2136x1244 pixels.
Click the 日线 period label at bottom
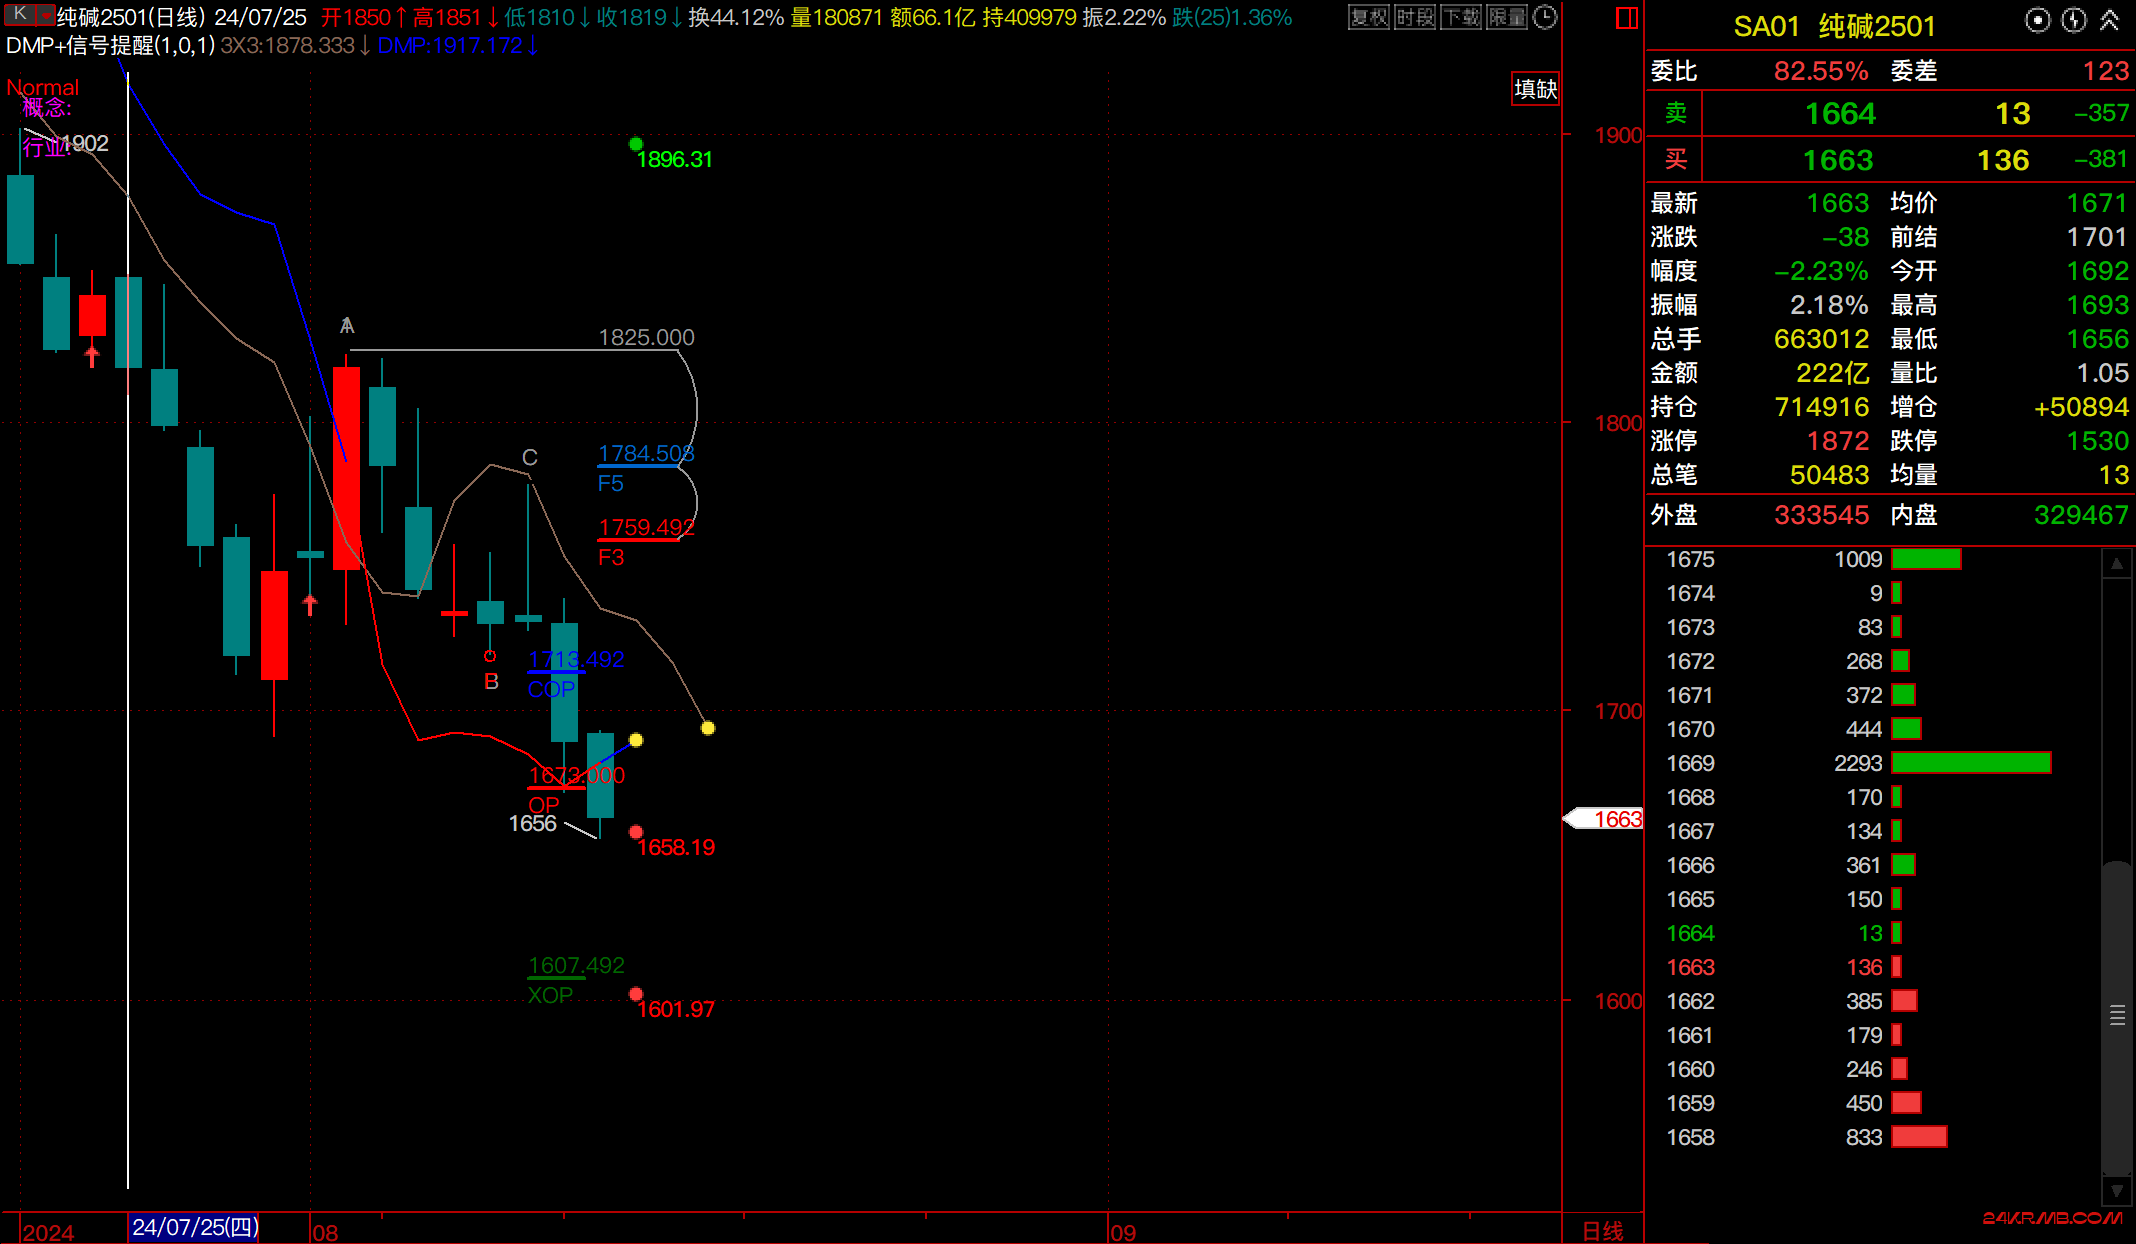point(1602,1231)
